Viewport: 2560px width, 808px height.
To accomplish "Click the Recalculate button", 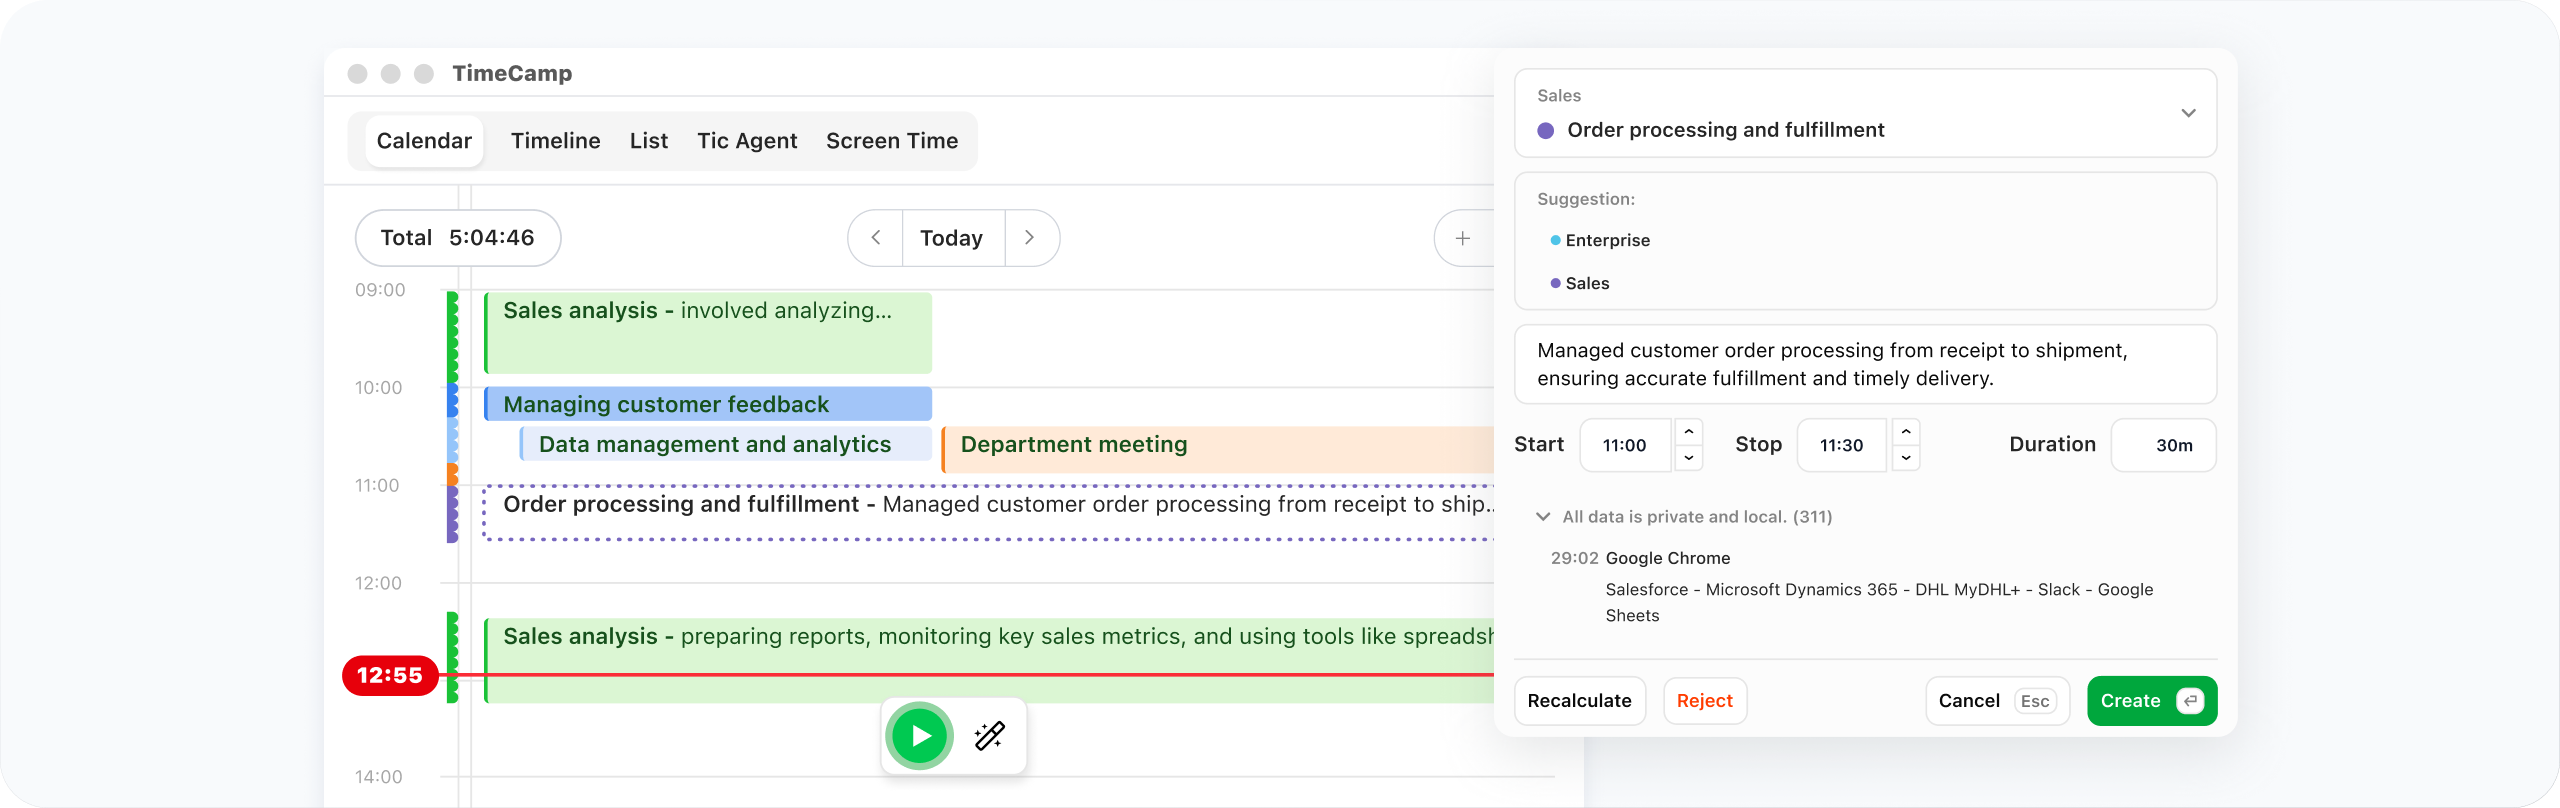I will pyautogui.click(x=1579, y=701).
